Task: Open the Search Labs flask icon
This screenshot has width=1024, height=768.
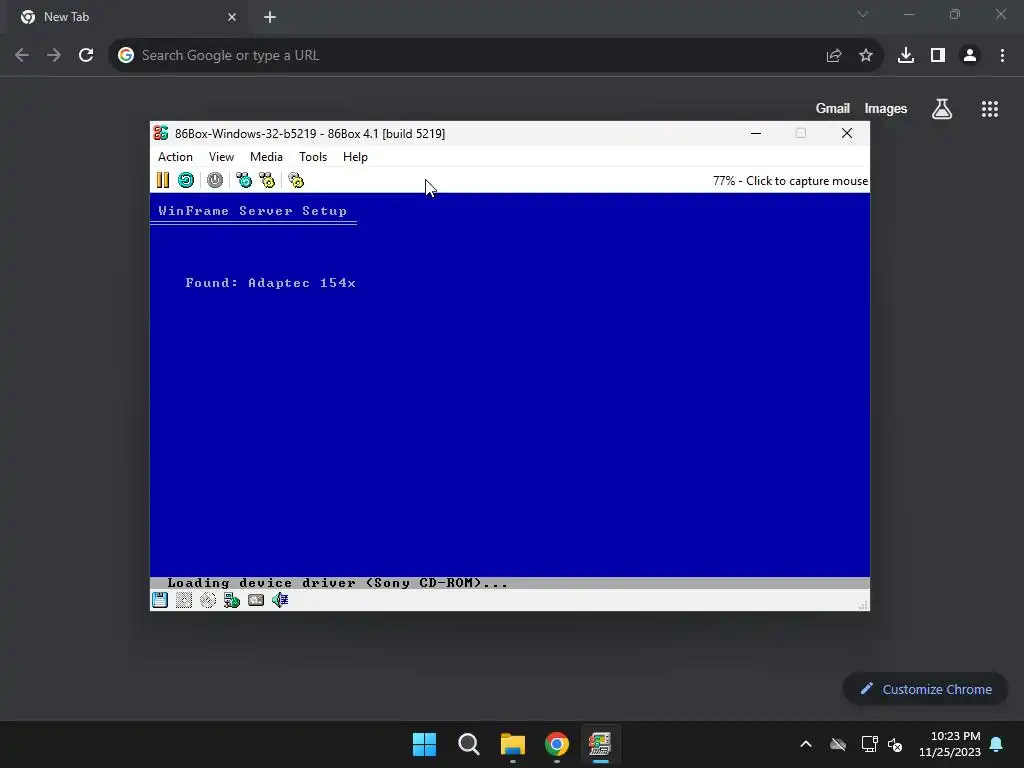Action: (942, 109)
